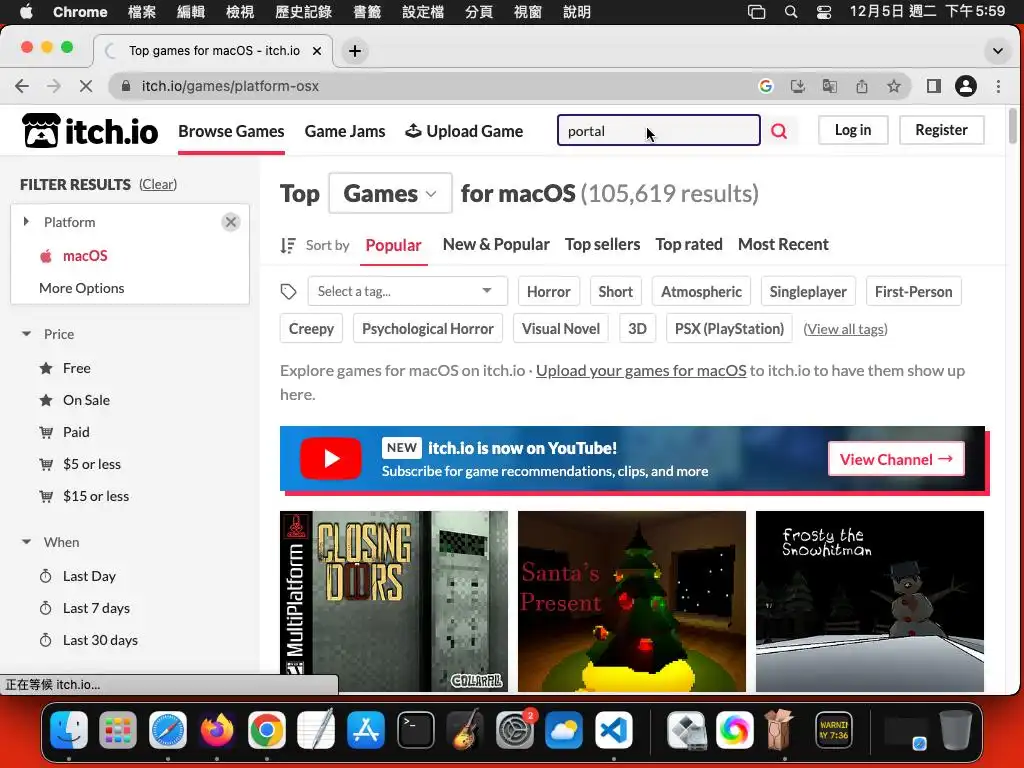The image size is (1024, 768).
Task: Go back in browser history
Action: click(22, 86)
